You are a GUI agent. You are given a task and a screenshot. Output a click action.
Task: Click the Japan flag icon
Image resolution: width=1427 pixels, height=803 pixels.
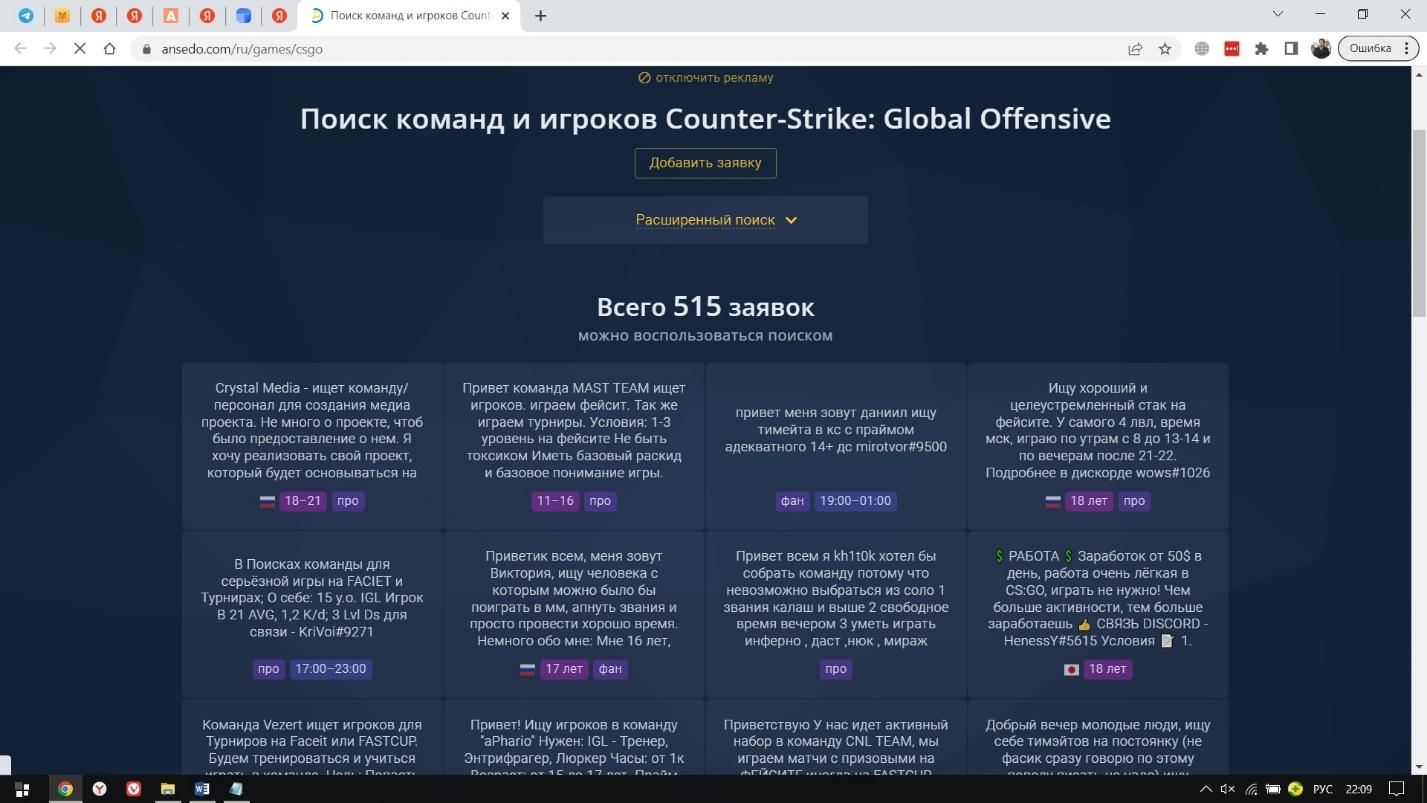1072,669
